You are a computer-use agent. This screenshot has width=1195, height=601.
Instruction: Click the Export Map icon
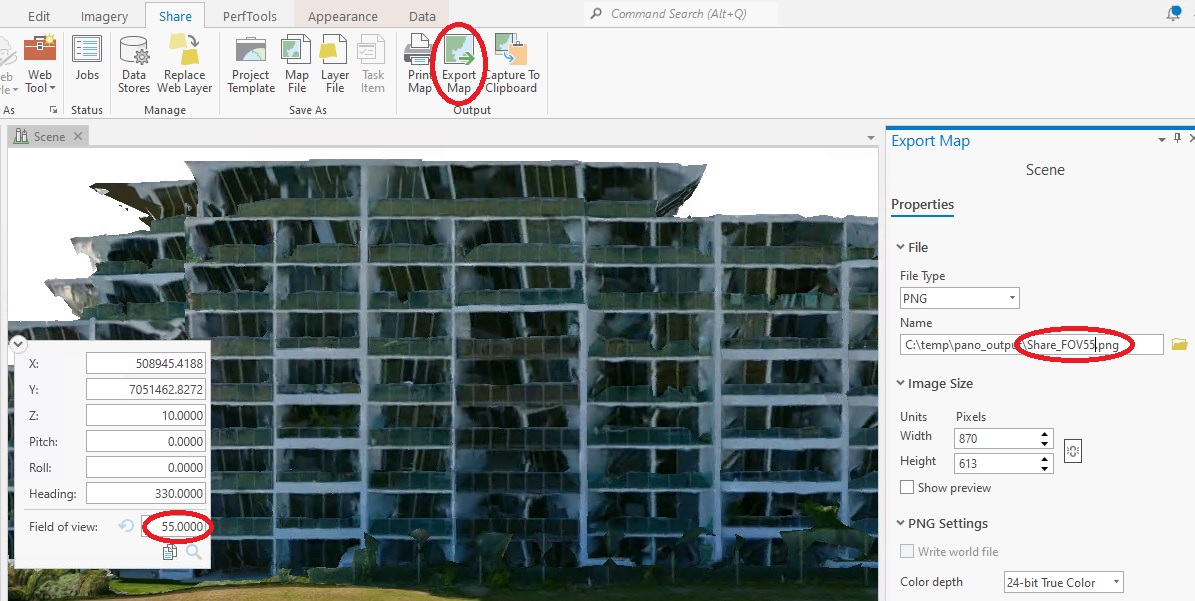tap(460, 50)
